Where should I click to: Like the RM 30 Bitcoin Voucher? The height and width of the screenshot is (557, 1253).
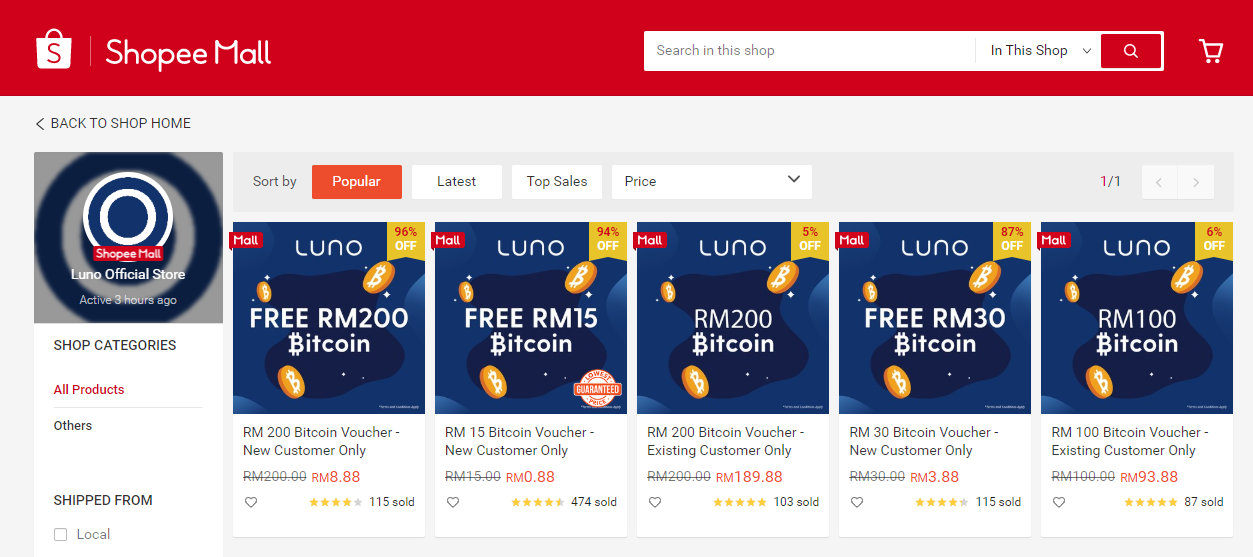tap(857, 502)
